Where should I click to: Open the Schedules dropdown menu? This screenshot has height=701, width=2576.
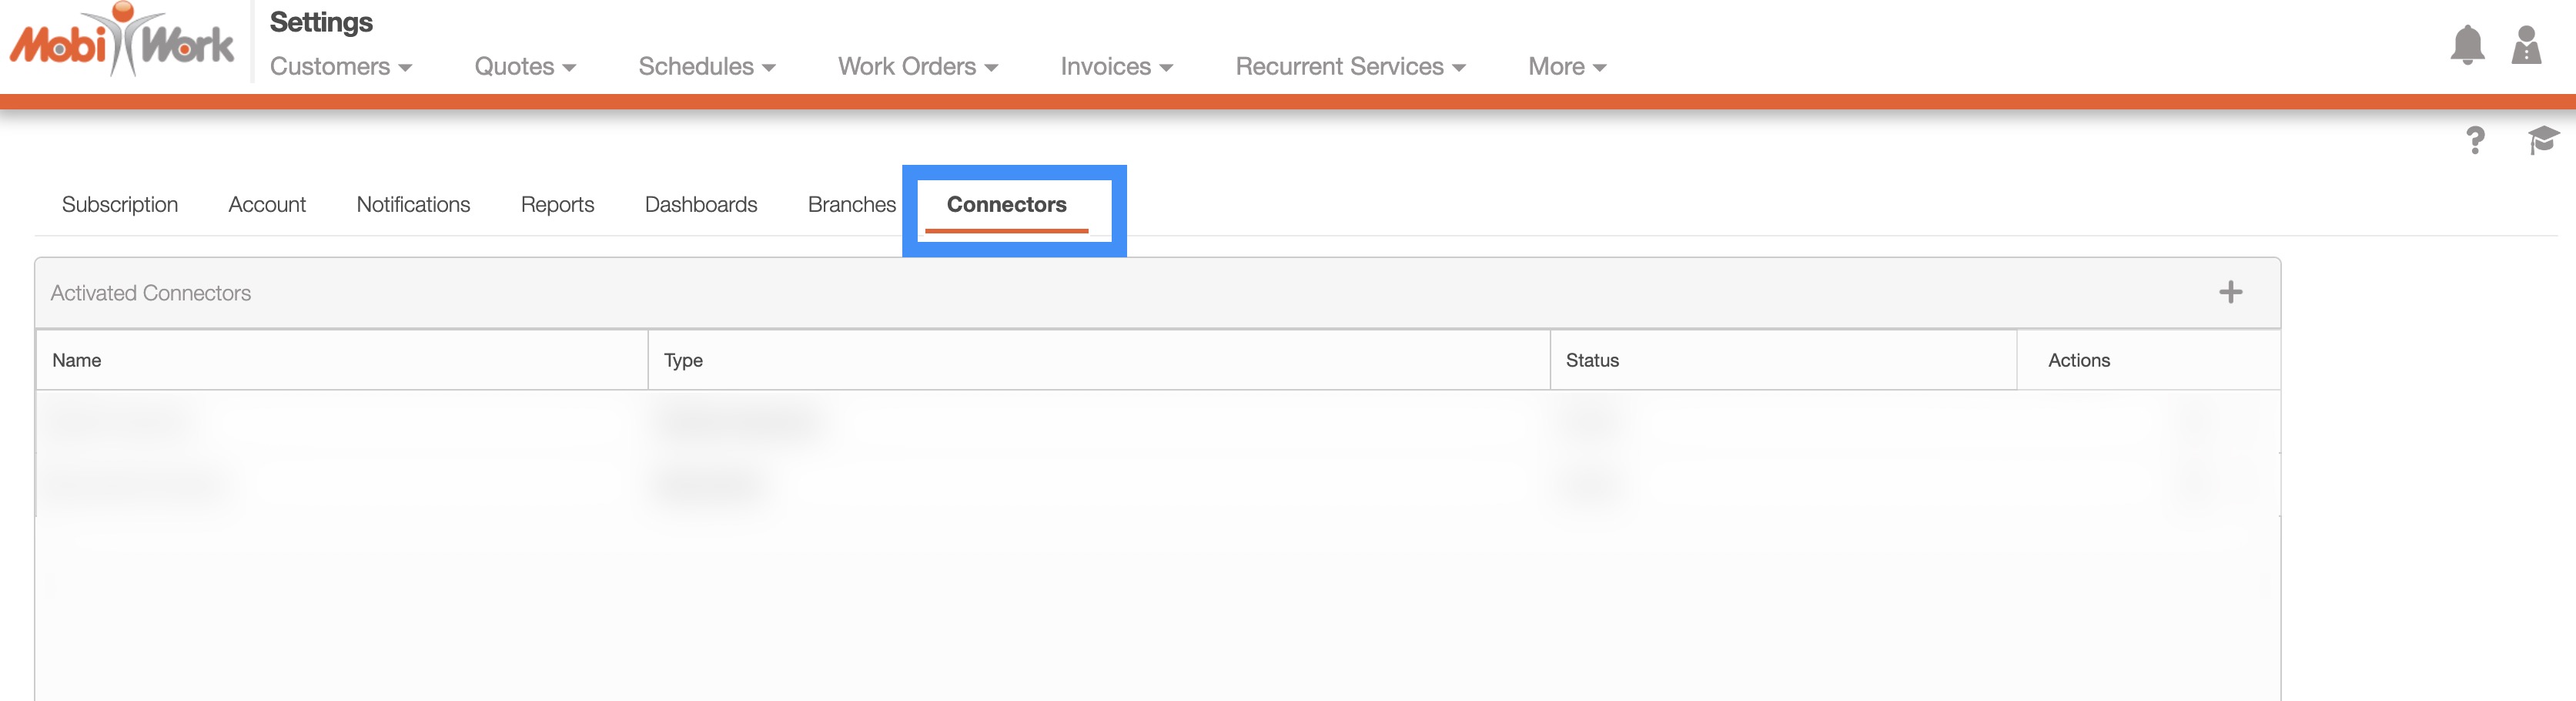(x=706, y=66)
